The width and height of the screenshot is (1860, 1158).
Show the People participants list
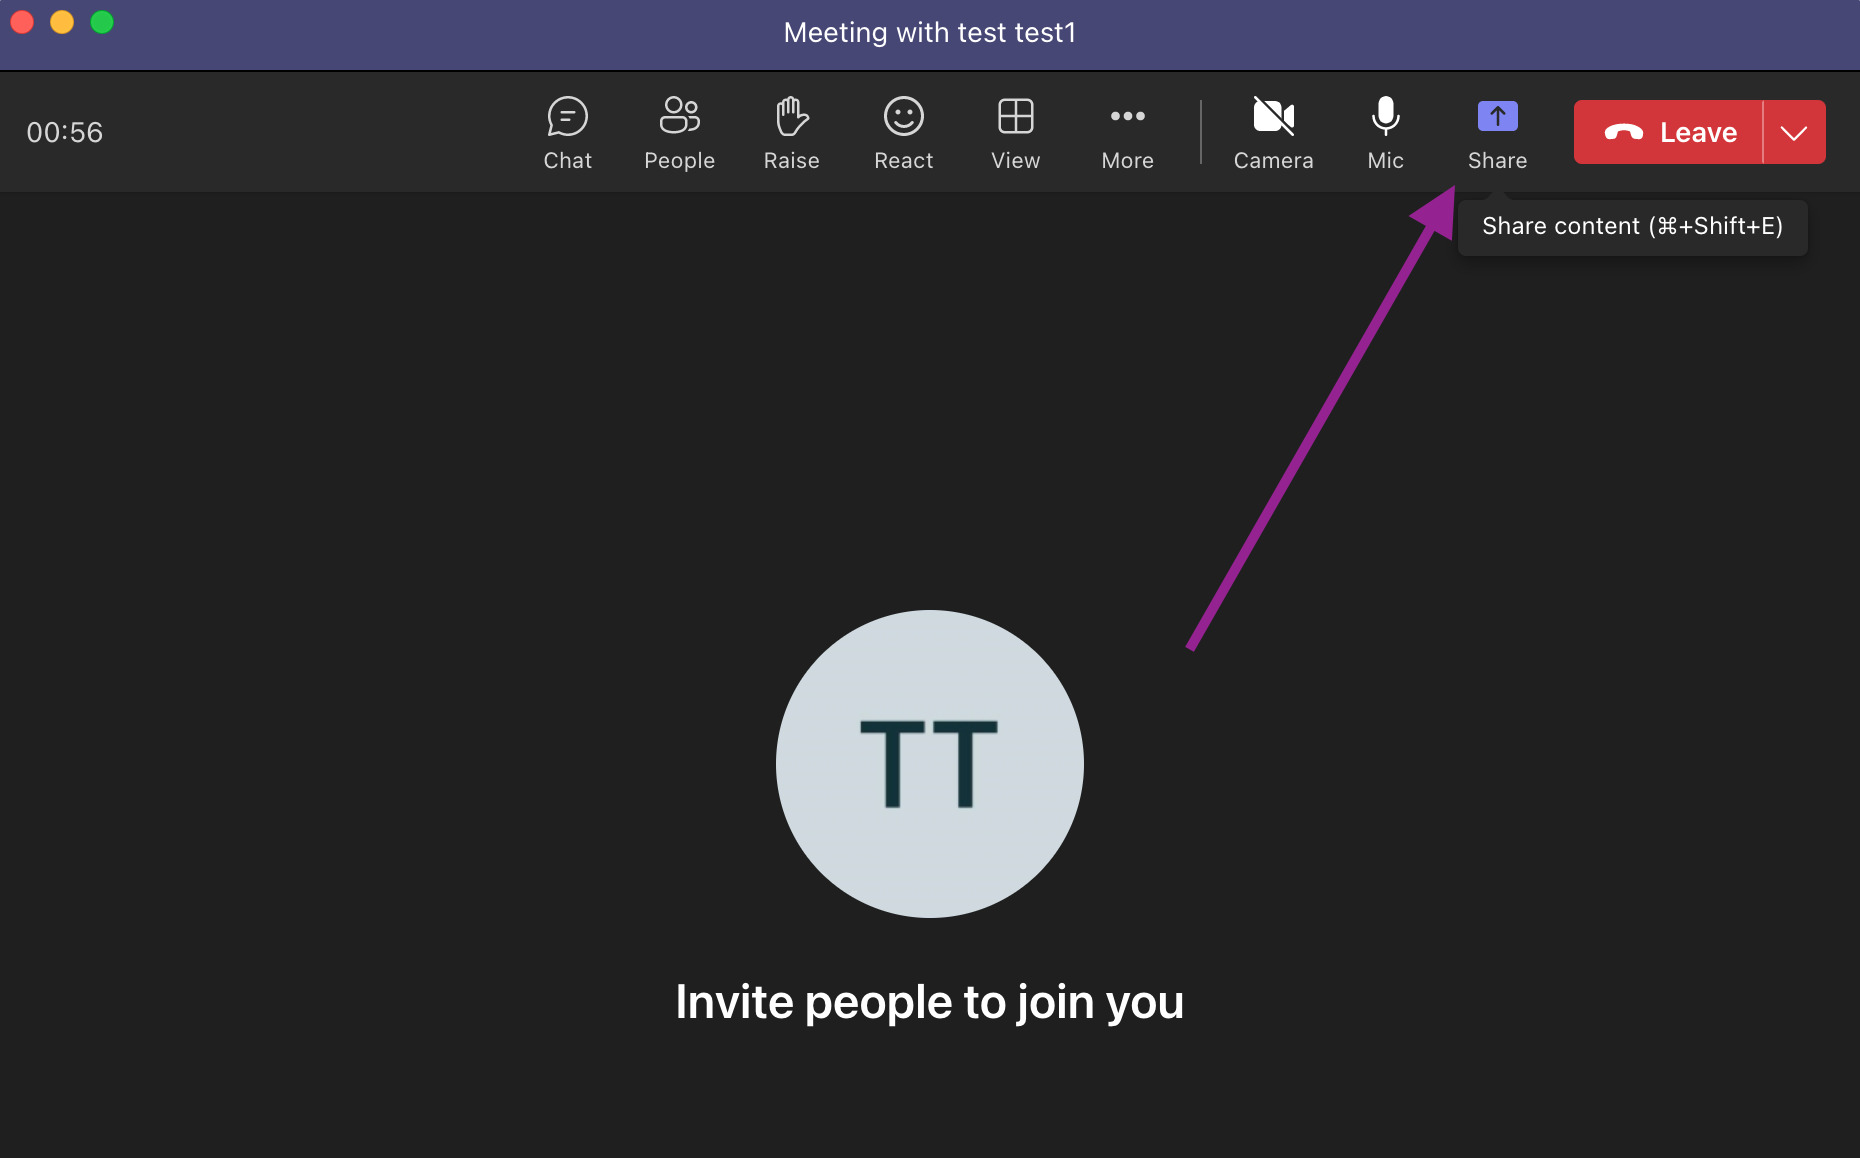click(x=679, y=132)
